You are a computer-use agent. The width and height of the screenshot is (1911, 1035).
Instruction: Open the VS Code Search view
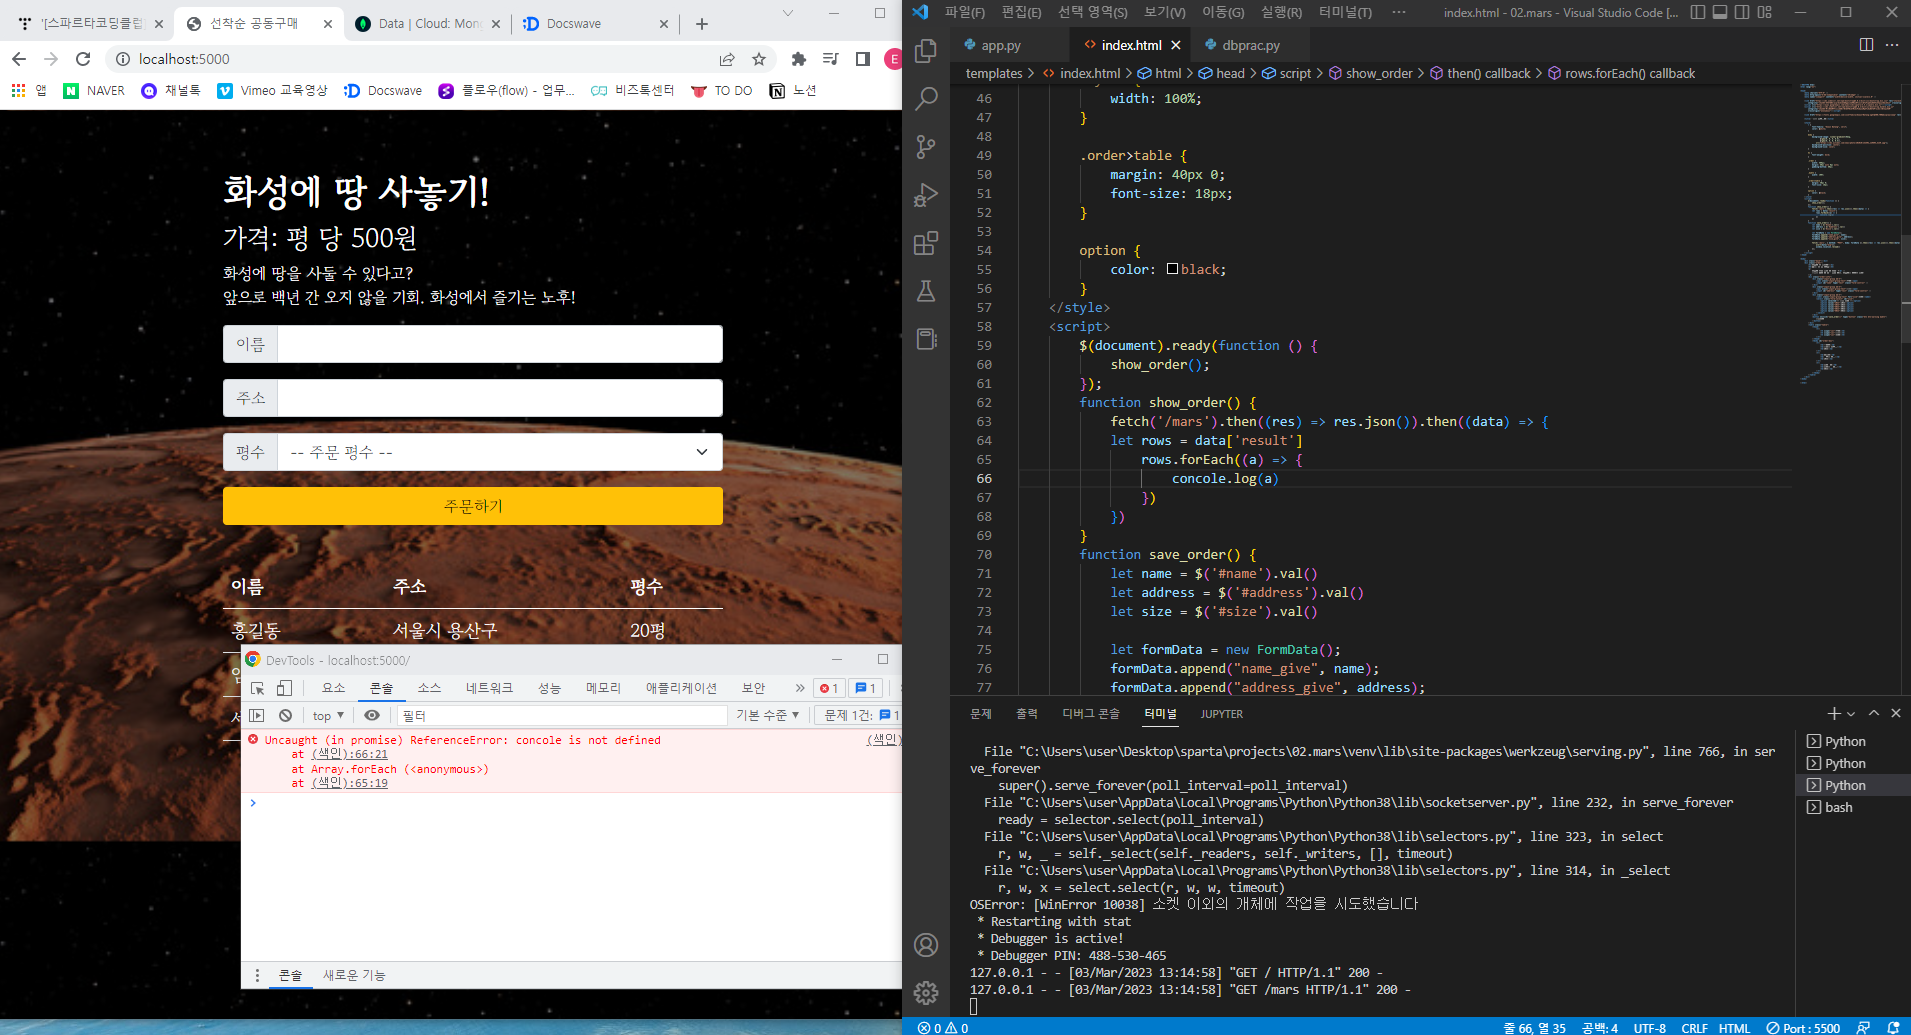[x=926, y=98]
